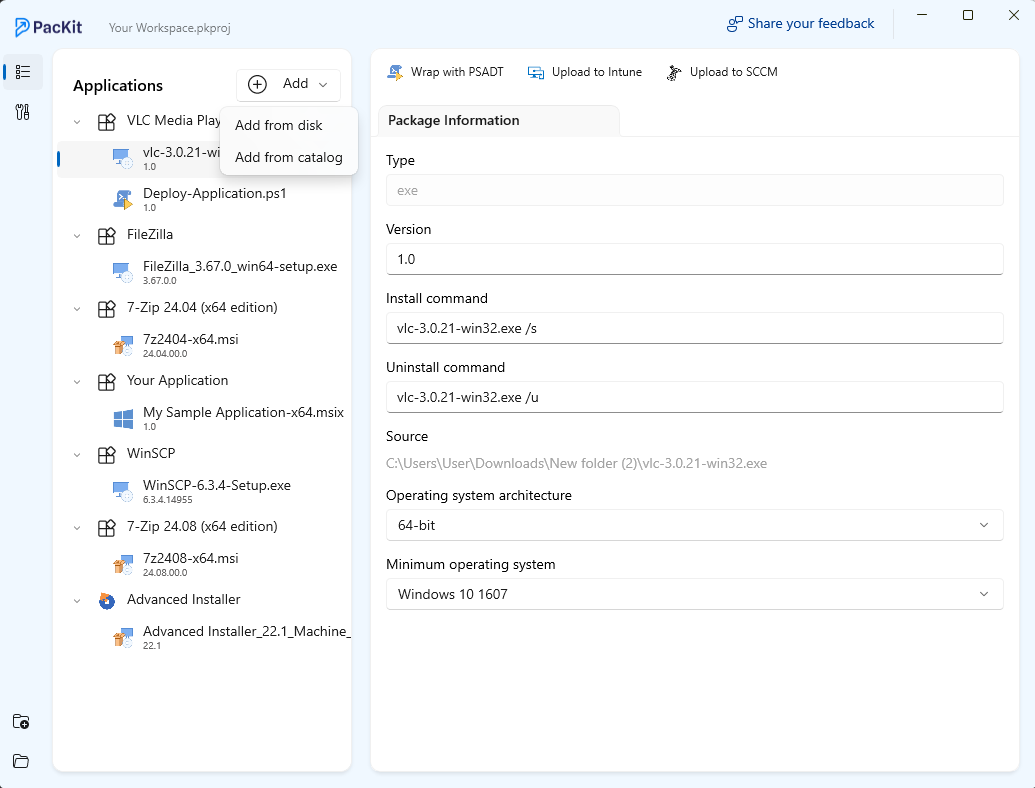
Task: Click the 7z2404-x64.msi package icon
Action: click(123, 345)
